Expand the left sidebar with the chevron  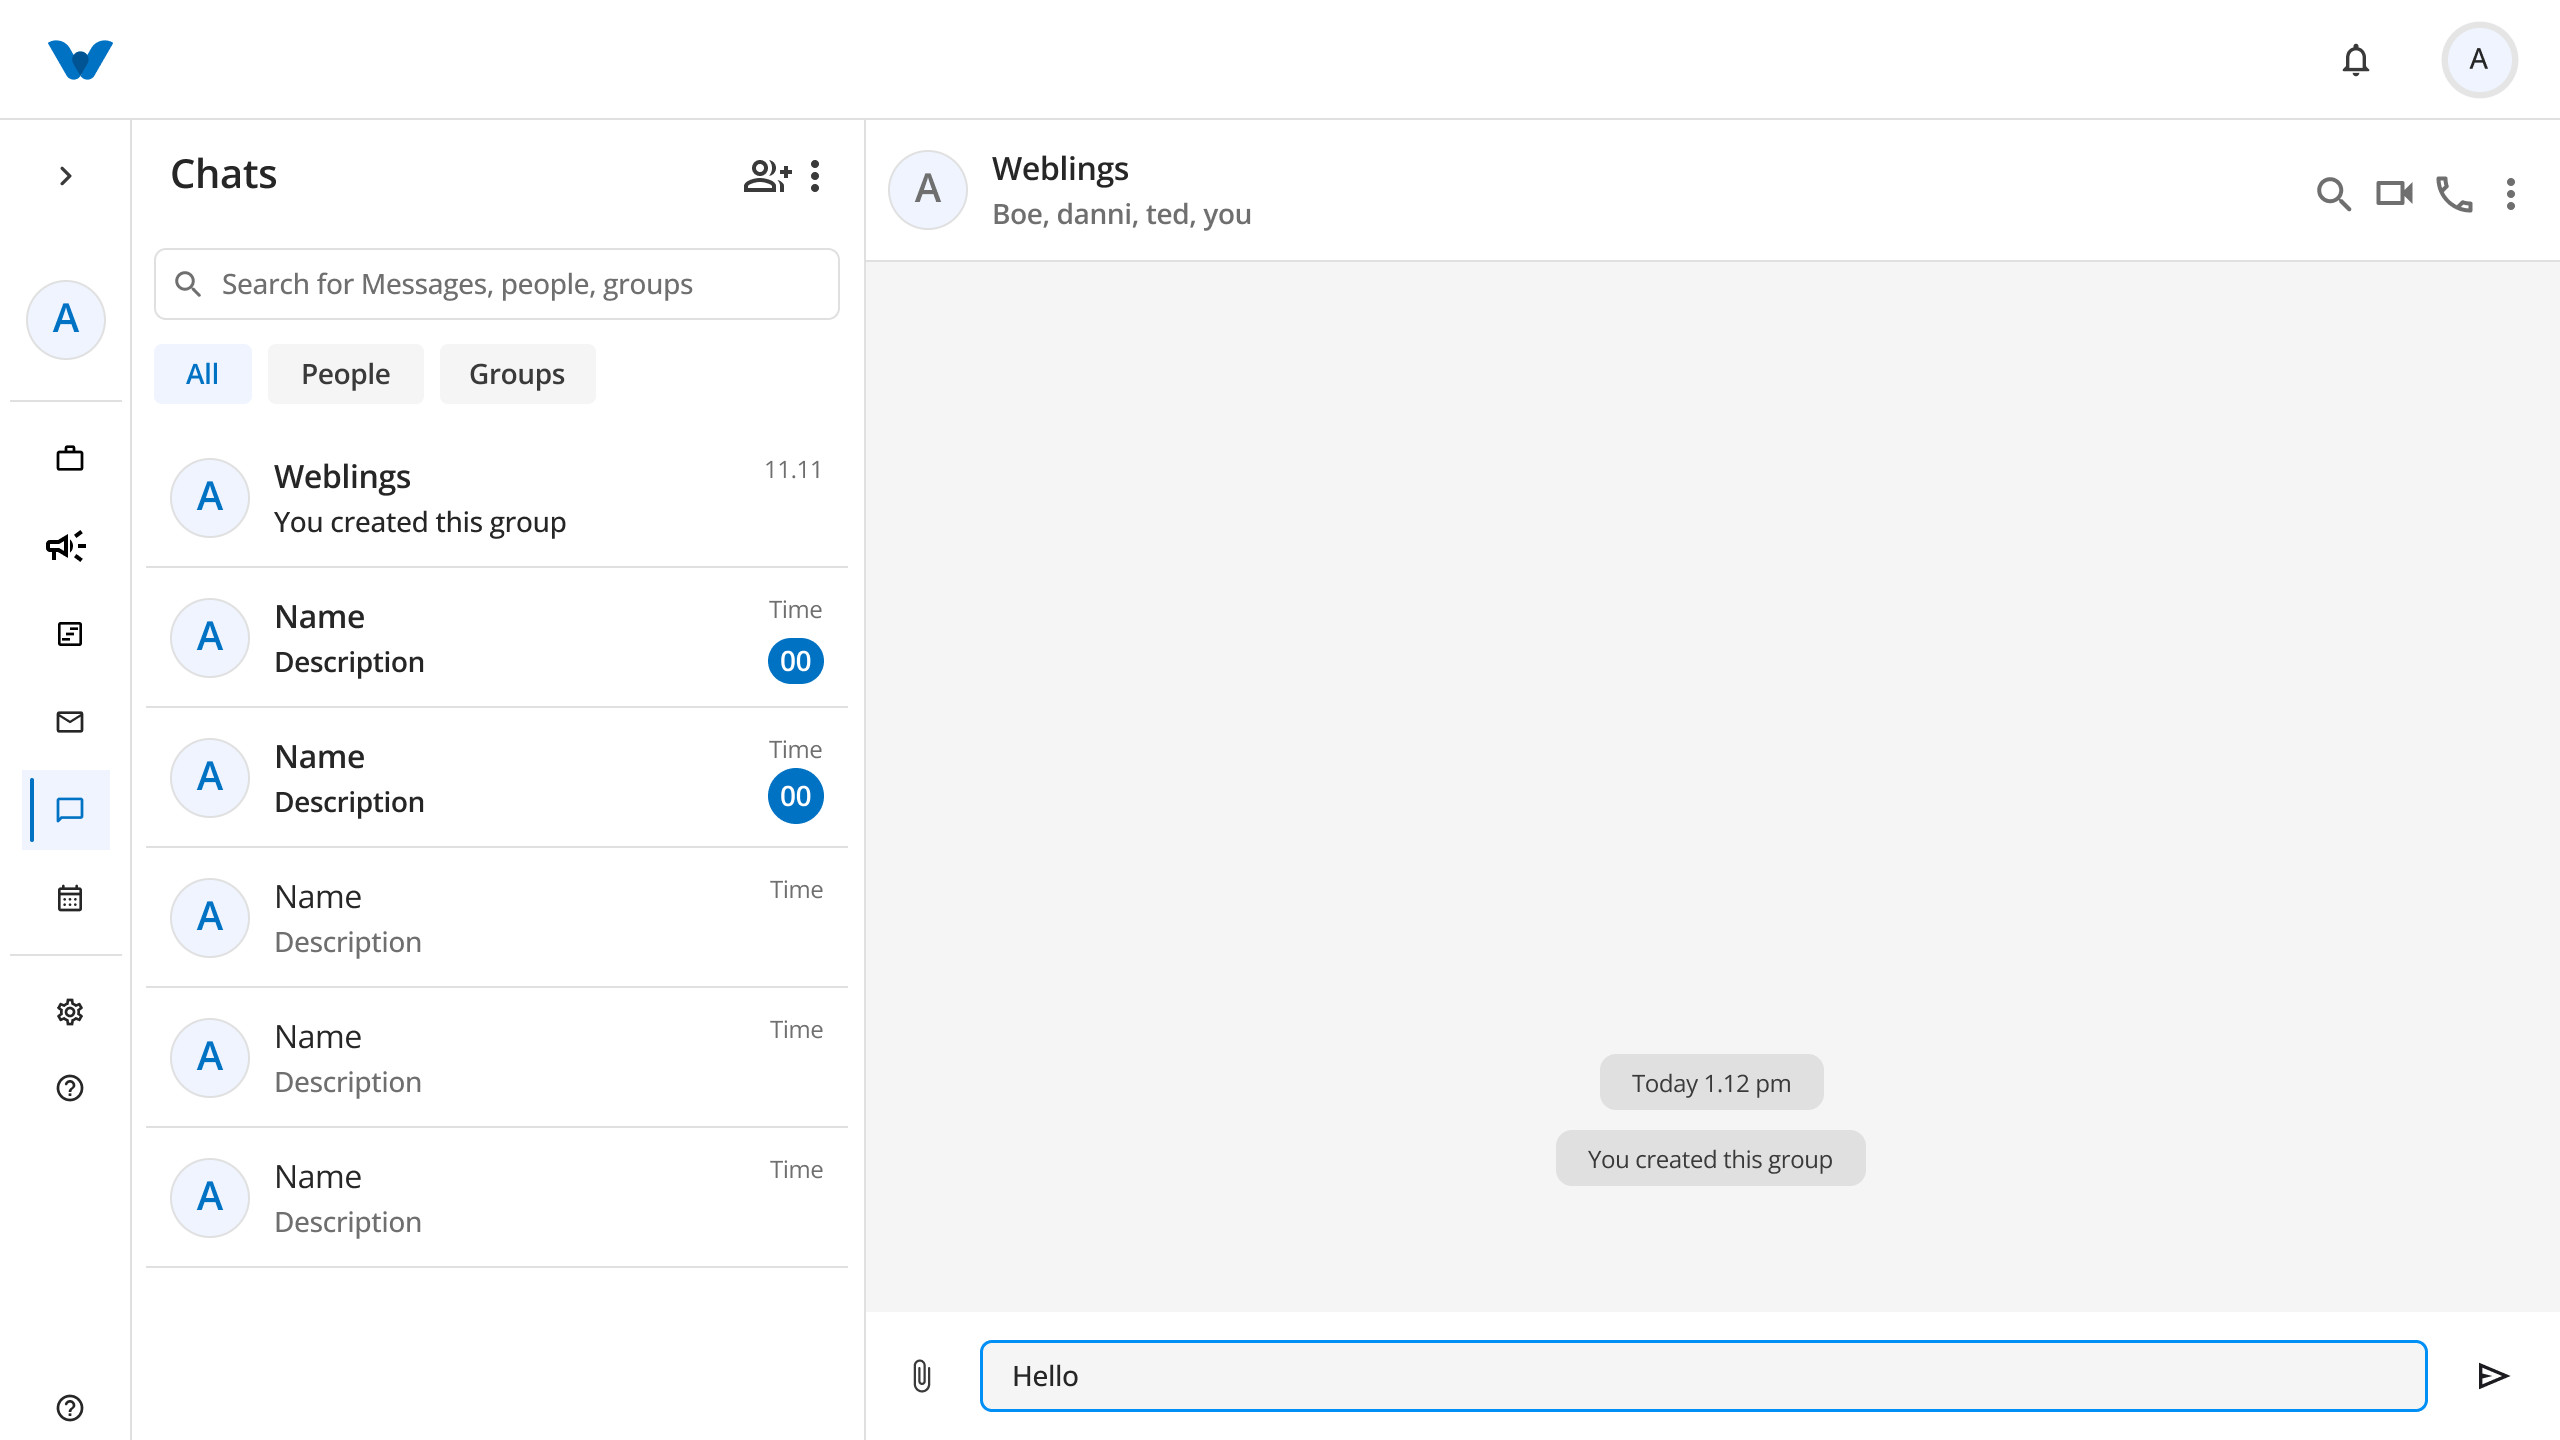coord(66,176)
